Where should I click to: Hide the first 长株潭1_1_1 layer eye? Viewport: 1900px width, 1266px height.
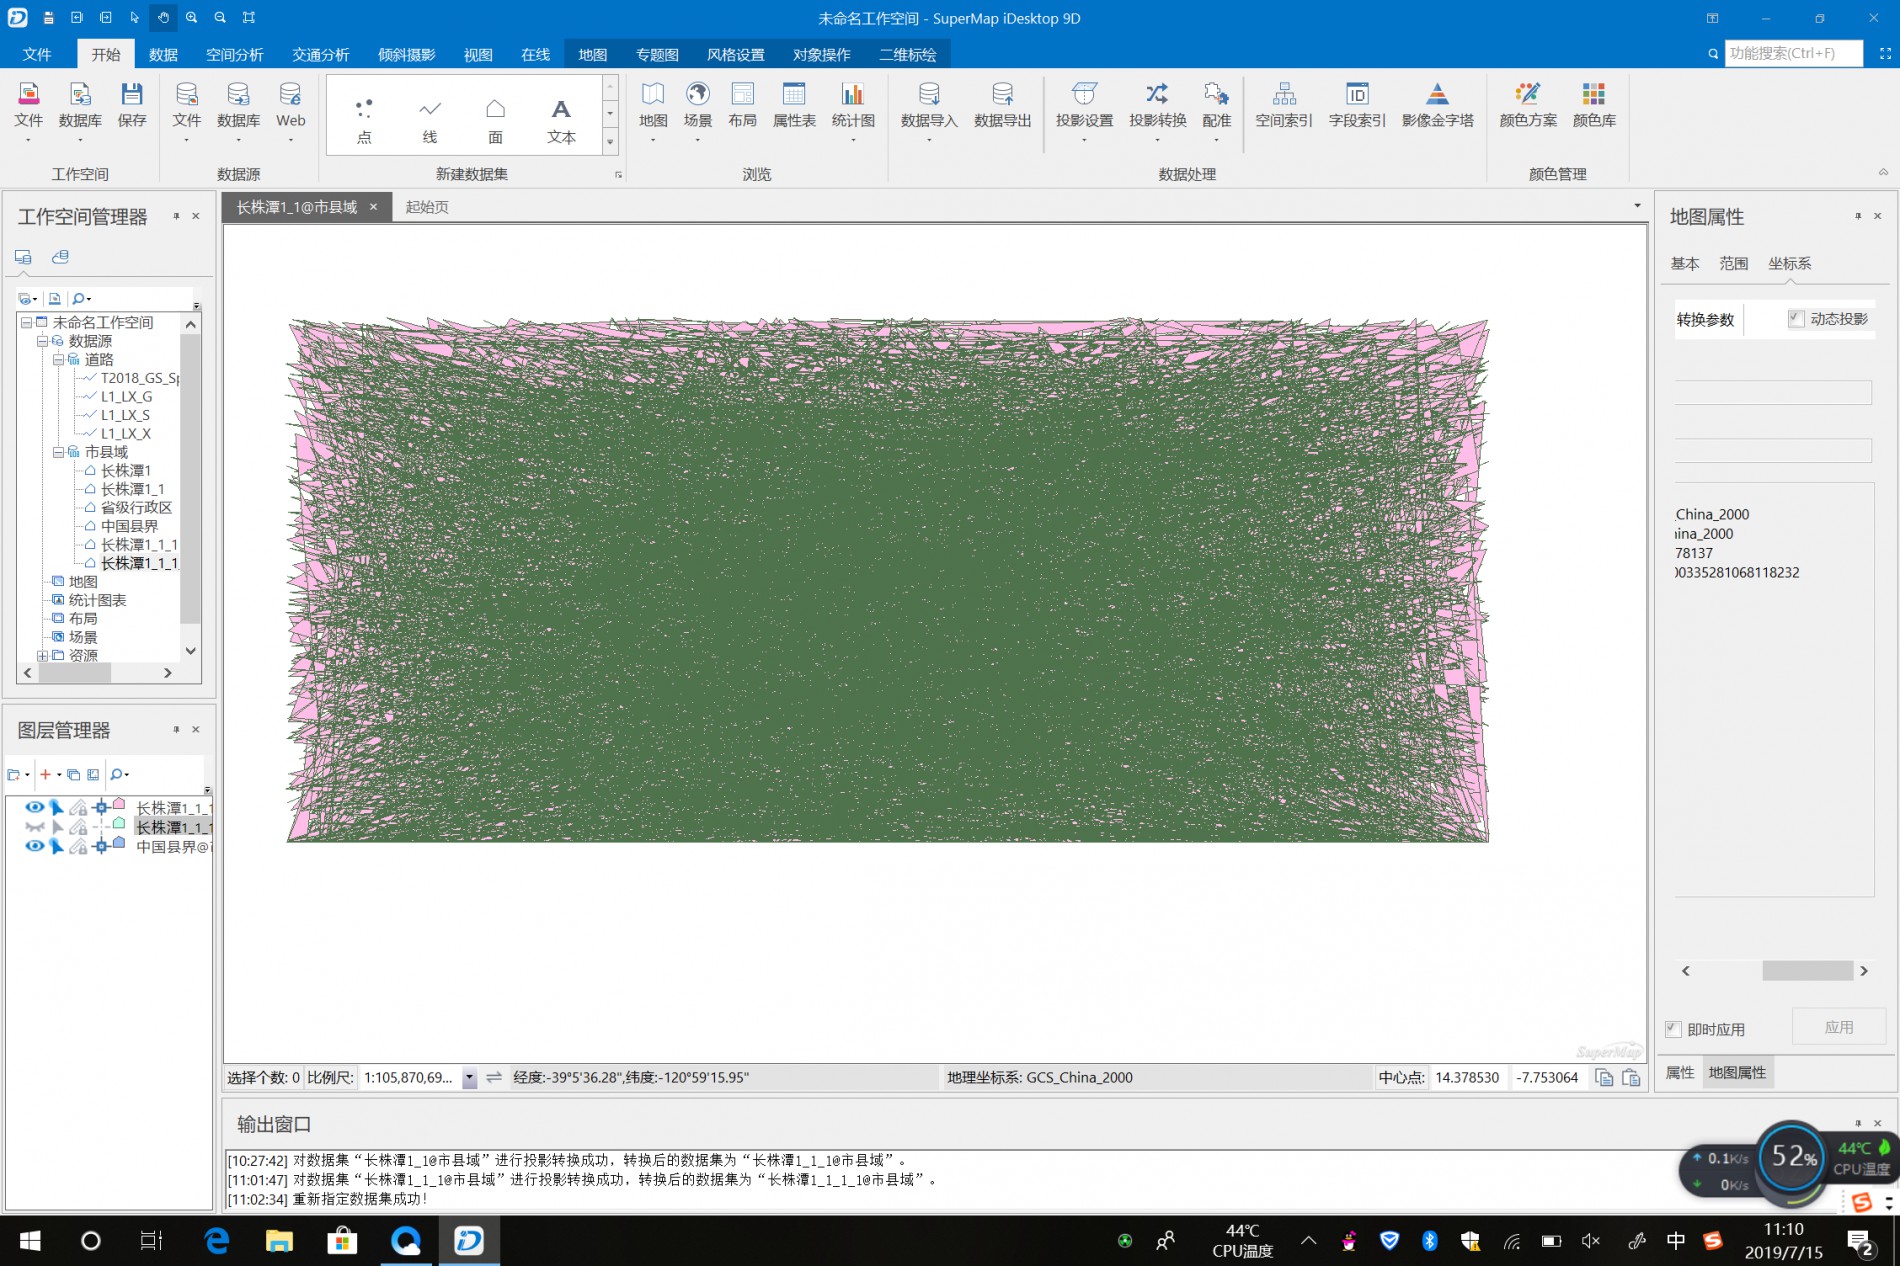34,807
